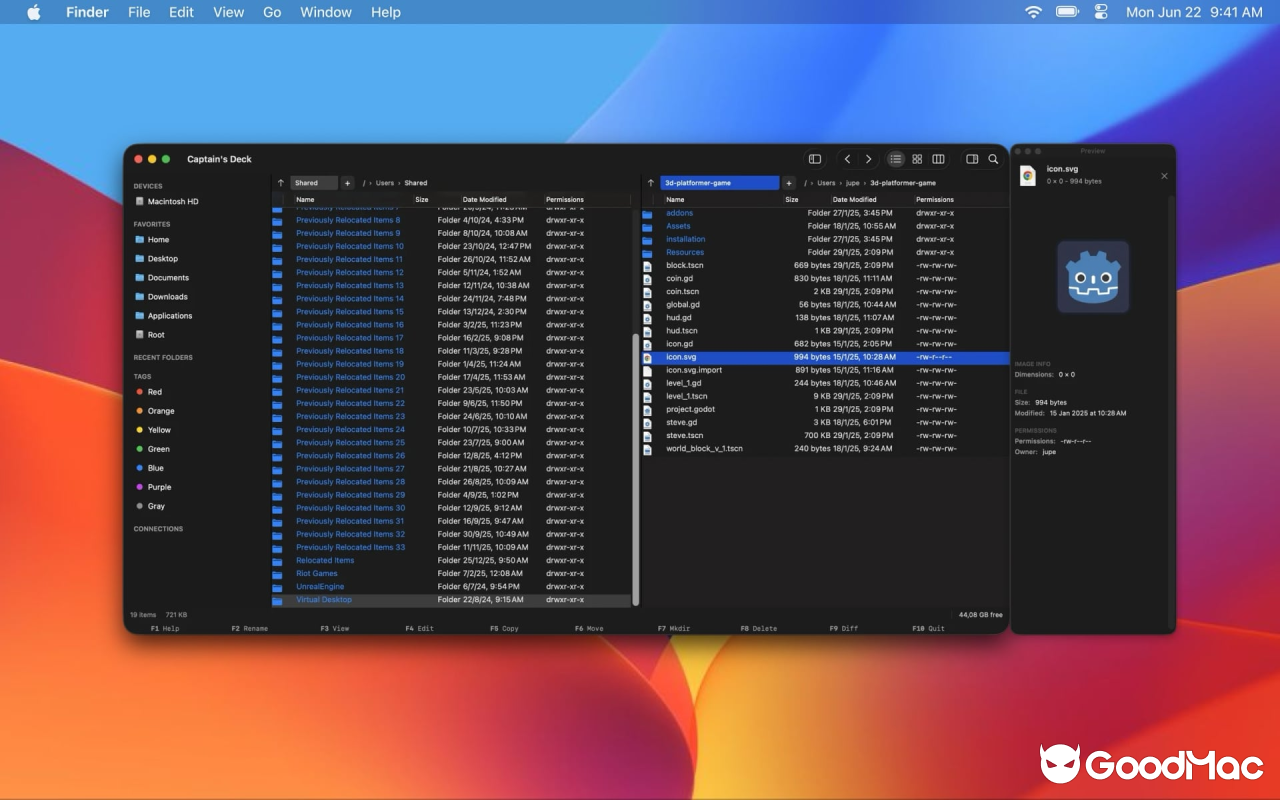Go to parent folder in right pane
1280x800 pixels.
tap(651, 183)
